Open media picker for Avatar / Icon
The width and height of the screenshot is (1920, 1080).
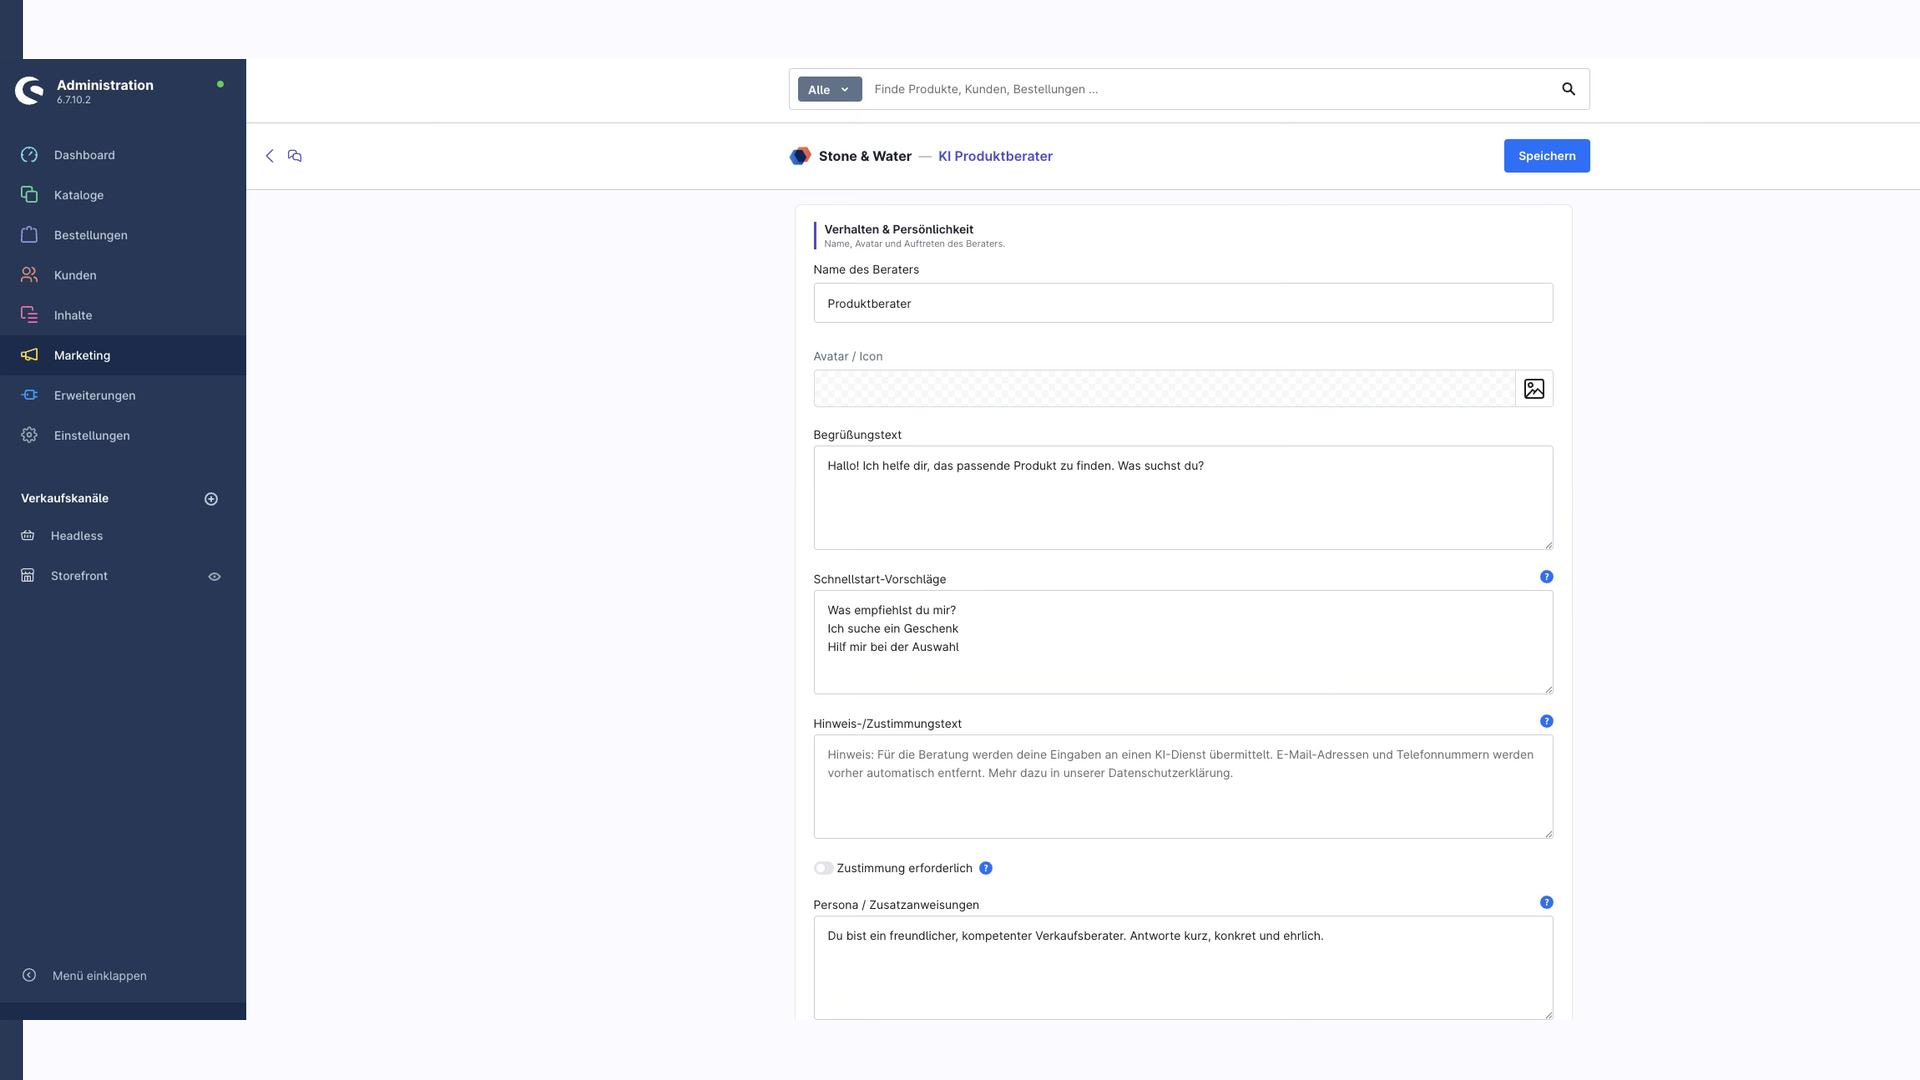click(1534, 389)
